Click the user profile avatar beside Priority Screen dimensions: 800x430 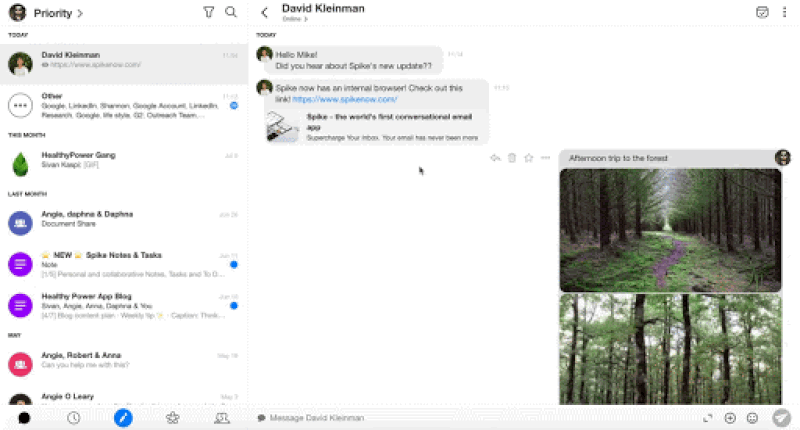[18, 12]
